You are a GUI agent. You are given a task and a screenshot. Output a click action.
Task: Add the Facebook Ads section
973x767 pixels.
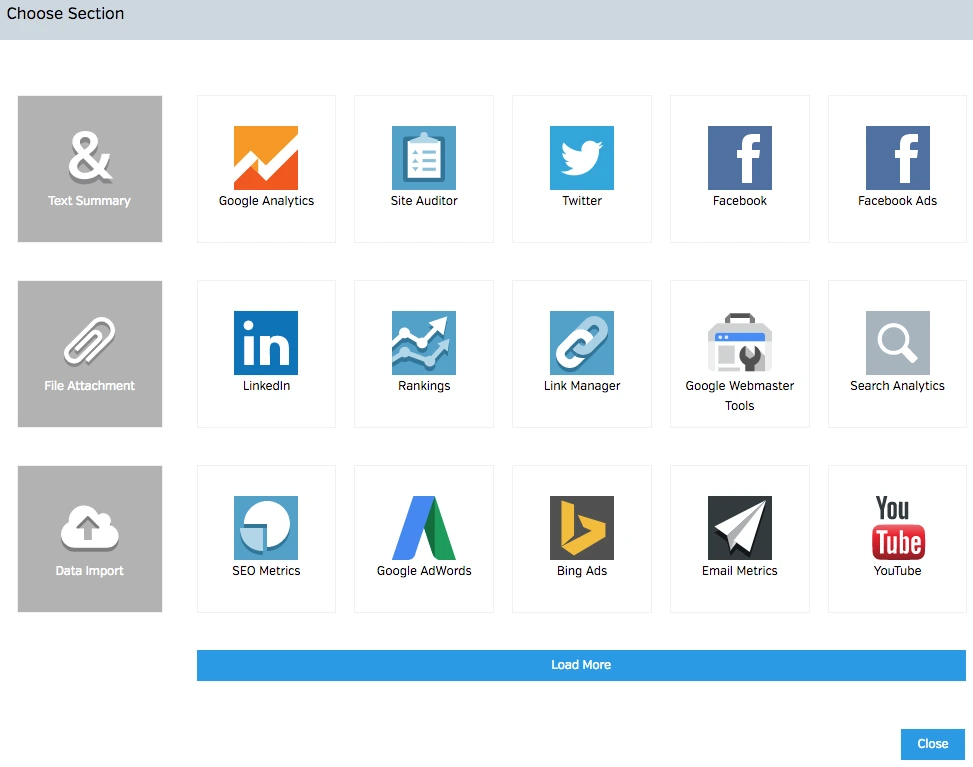tap(897, 168)
